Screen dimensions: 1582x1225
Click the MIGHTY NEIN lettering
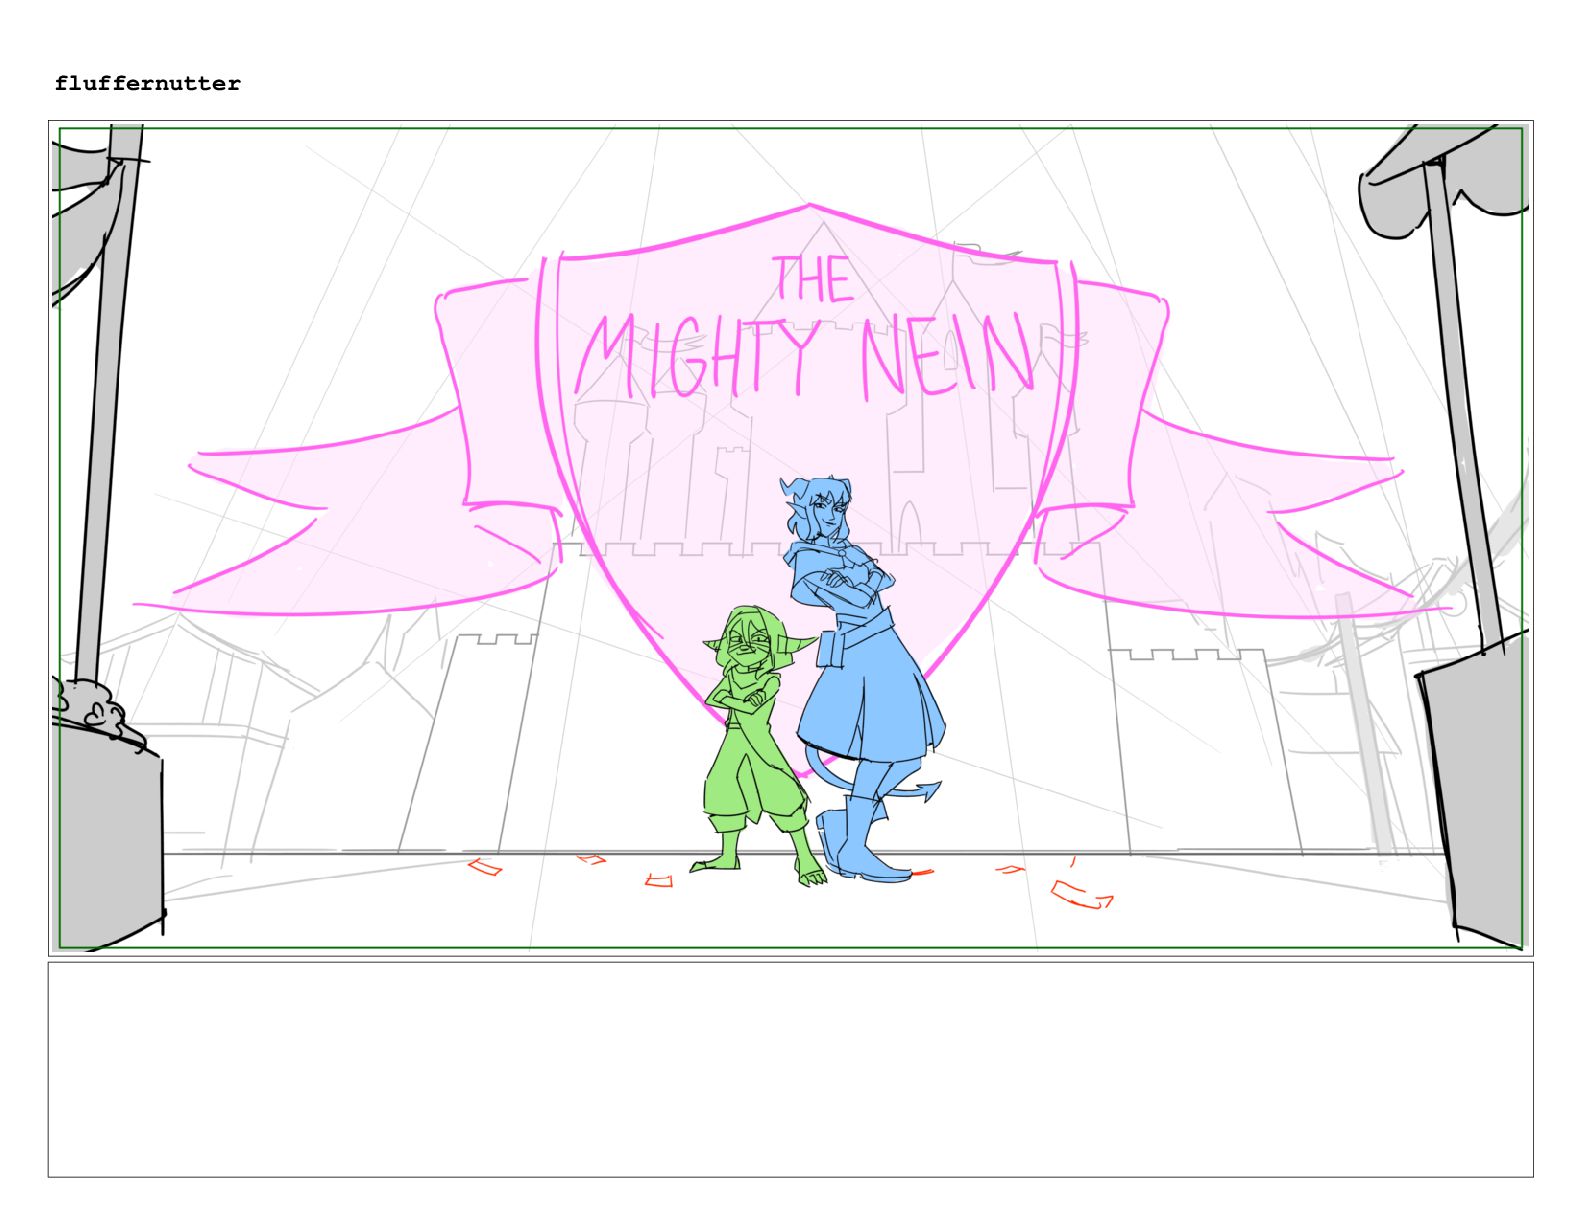coord(806,356)
